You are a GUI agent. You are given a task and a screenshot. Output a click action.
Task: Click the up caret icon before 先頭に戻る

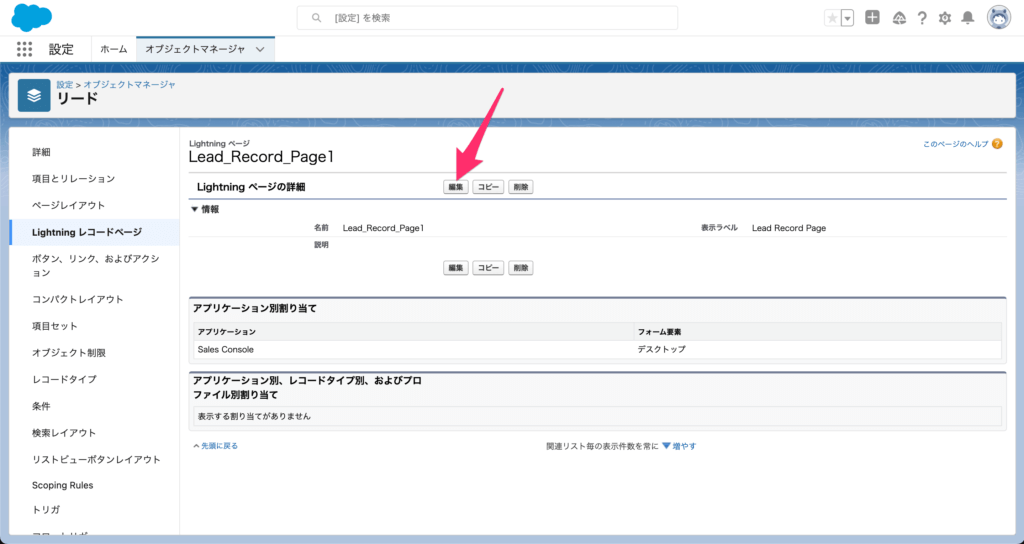[196, 446]
